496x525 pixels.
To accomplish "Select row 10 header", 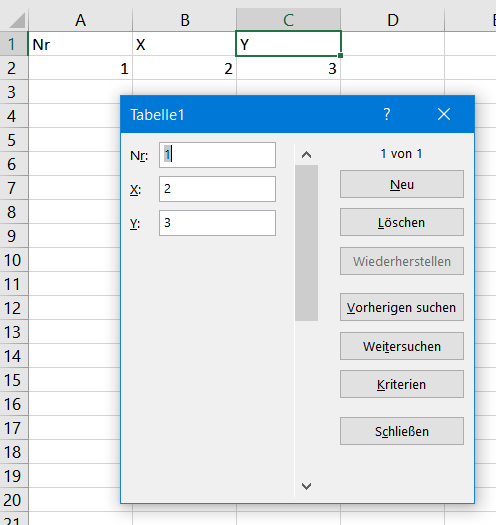I will click(14, 260).
